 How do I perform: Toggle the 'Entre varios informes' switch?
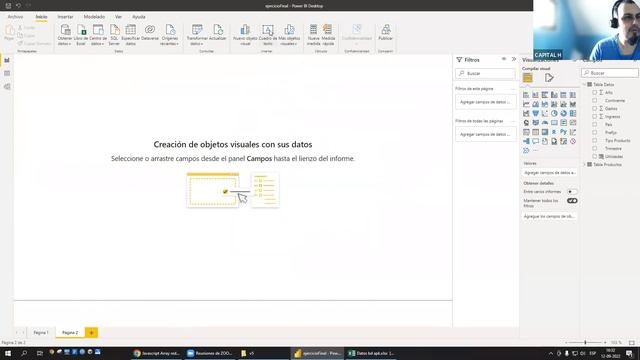572,192
